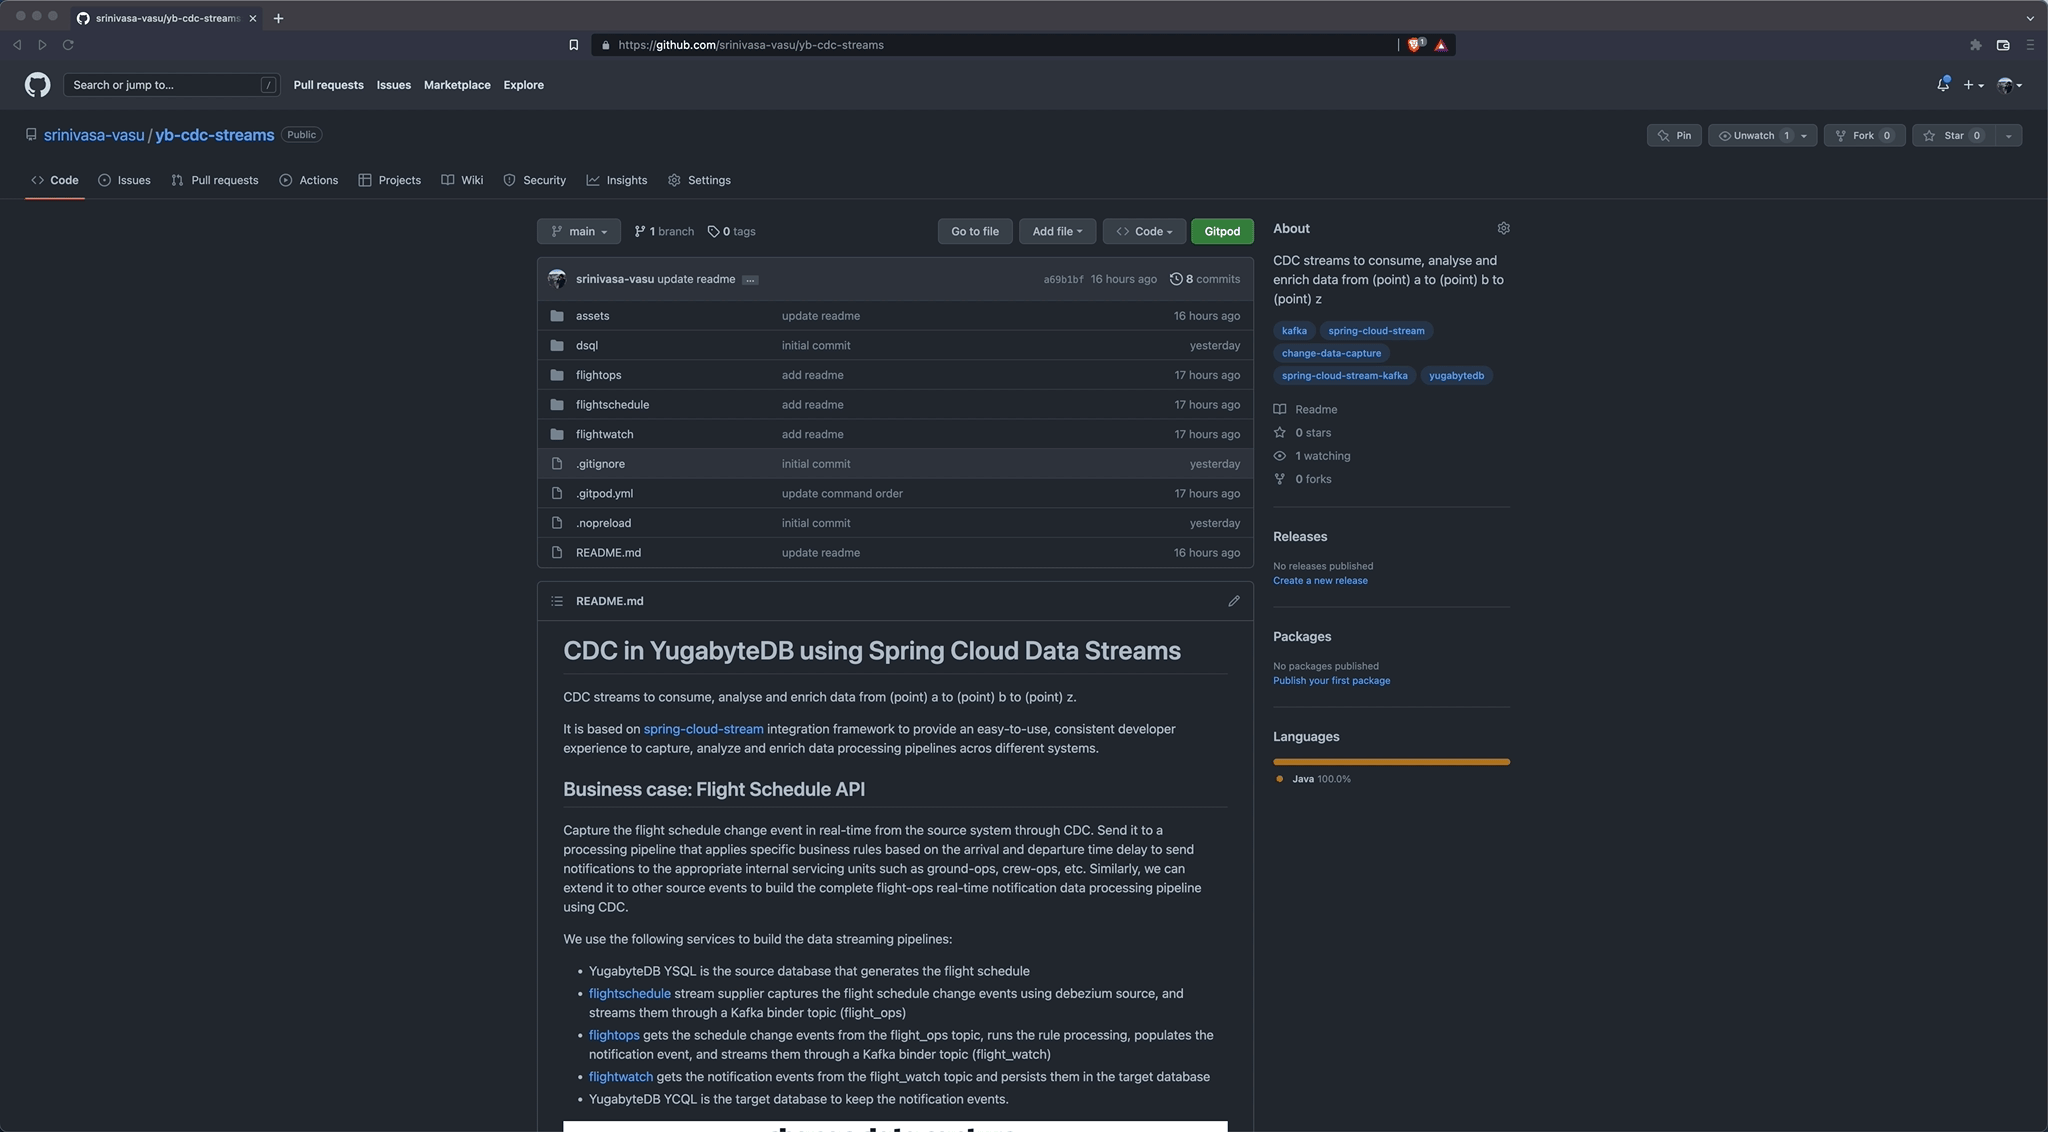
Task: Open the flightops folder
Action: tap(598, 375)
